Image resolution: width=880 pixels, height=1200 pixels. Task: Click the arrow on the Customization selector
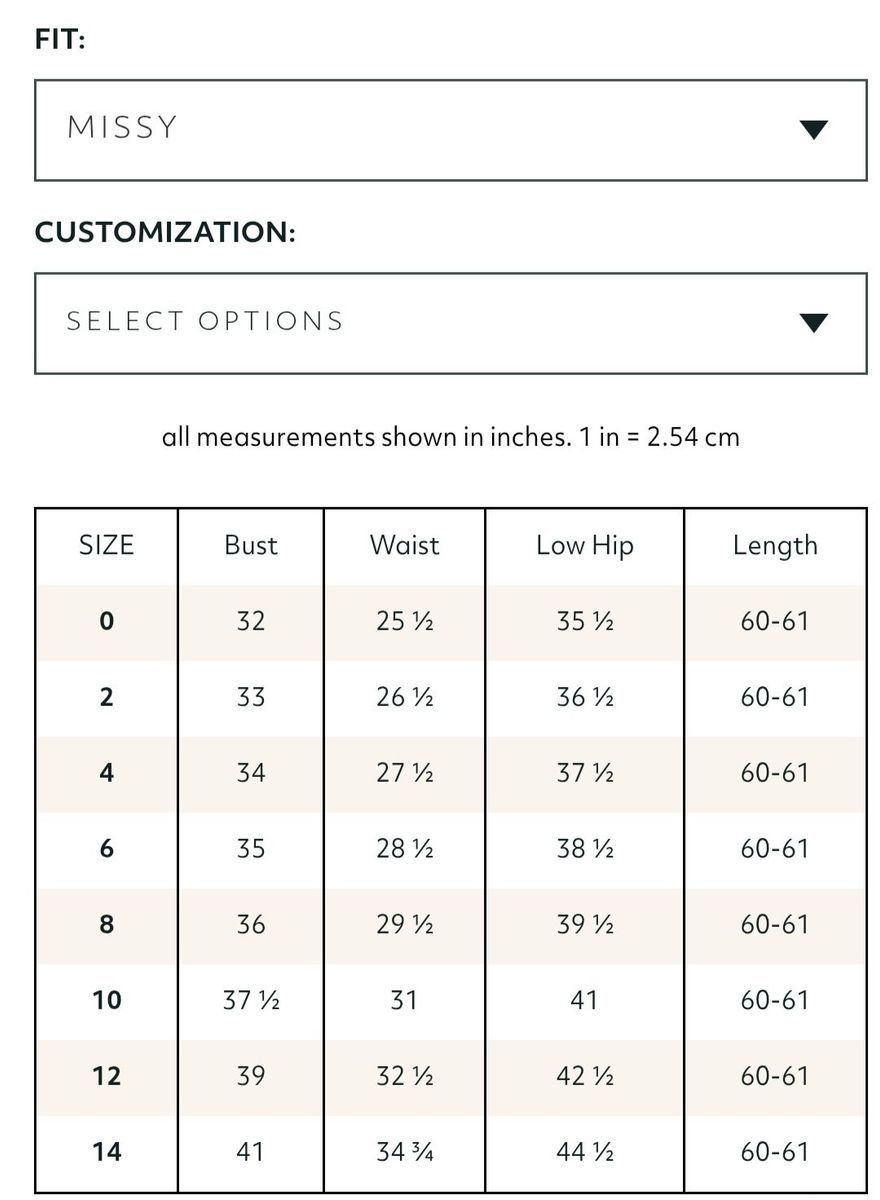click(815, 323)
